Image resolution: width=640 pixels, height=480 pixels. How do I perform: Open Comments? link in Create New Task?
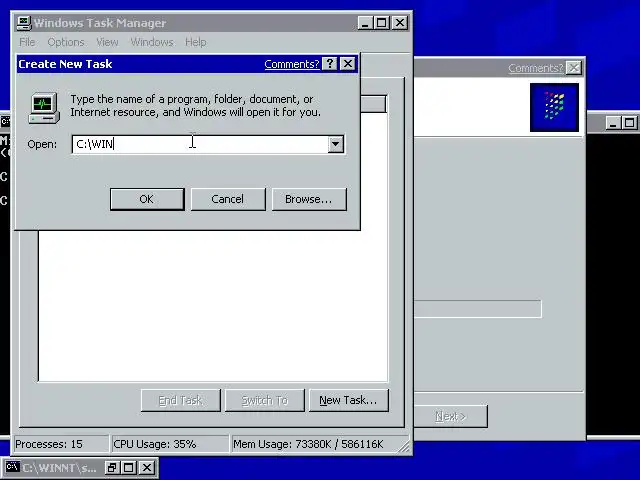(291, 64)
